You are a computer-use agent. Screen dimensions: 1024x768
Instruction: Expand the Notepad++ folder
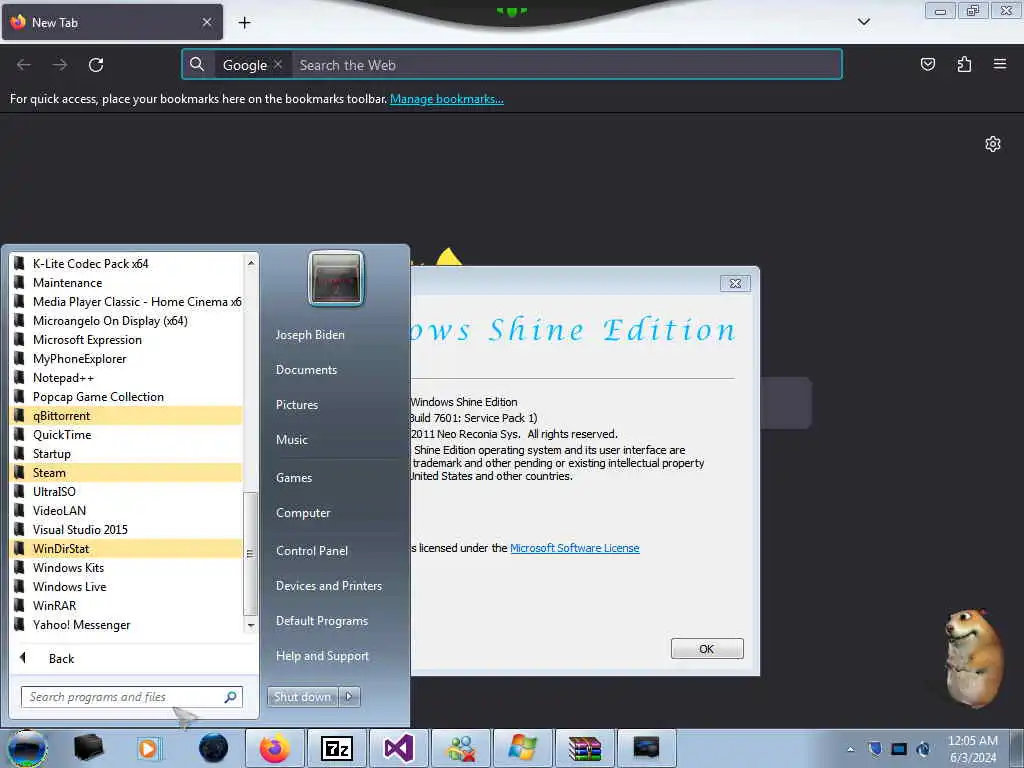pyautogui.click(x=126, y=378)
